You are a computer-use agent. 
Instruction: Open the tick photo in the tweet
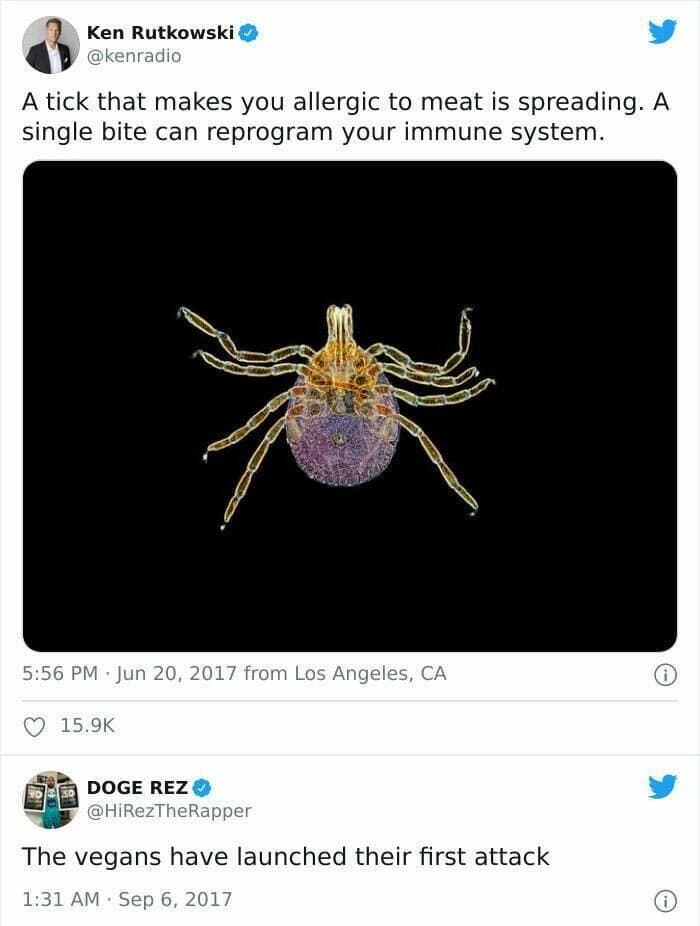click(x=350, y=406)
